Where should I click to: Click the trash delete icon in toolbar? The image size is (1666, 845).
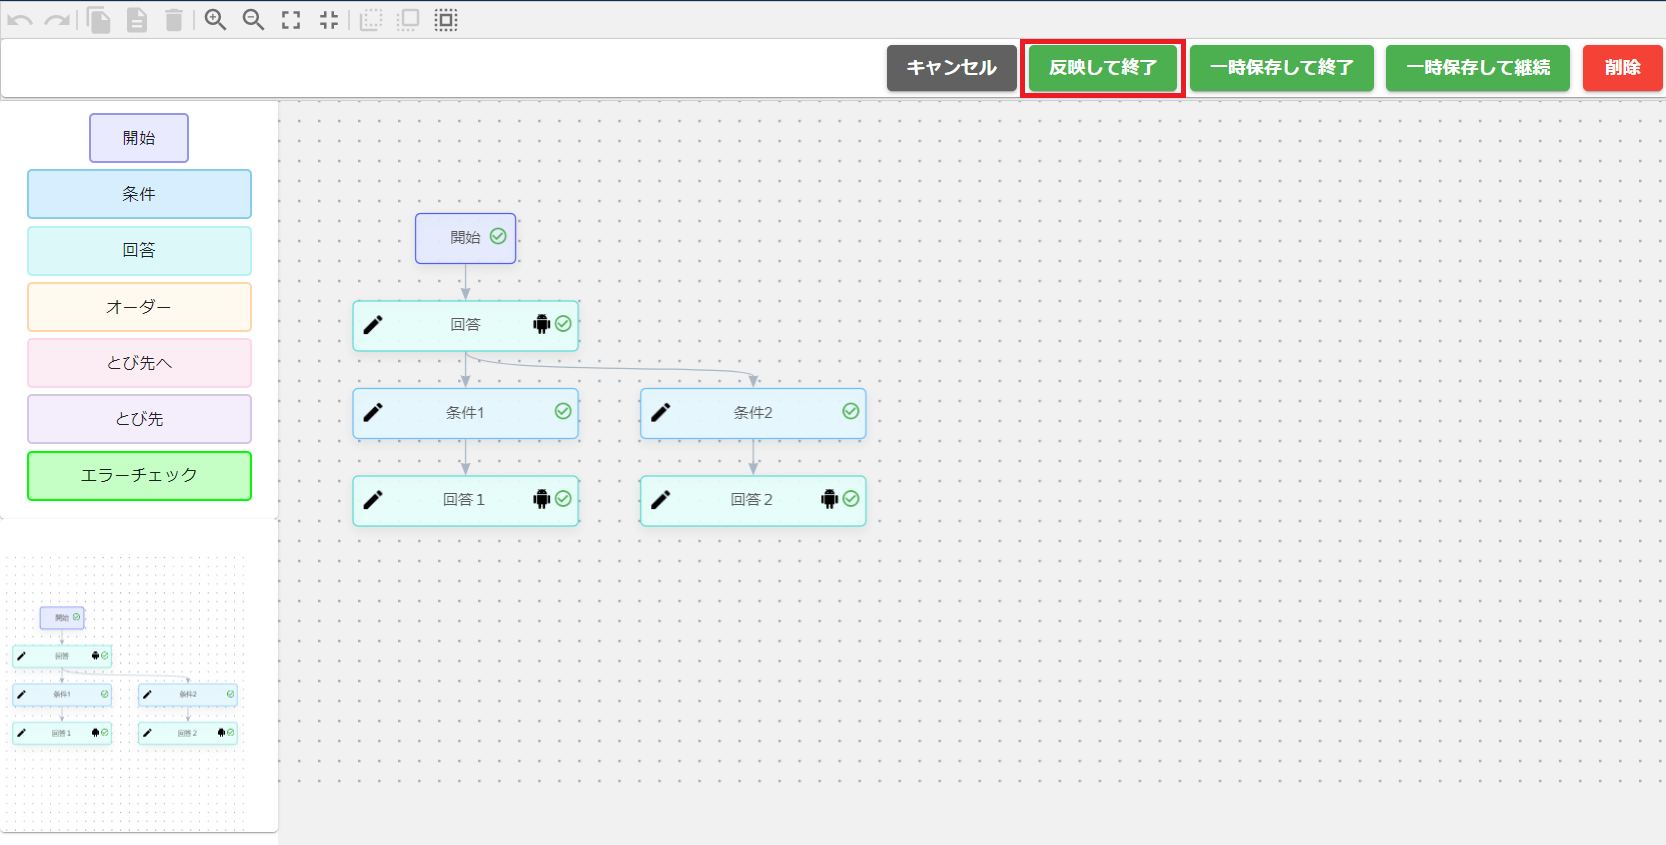[x=174, y=20]
